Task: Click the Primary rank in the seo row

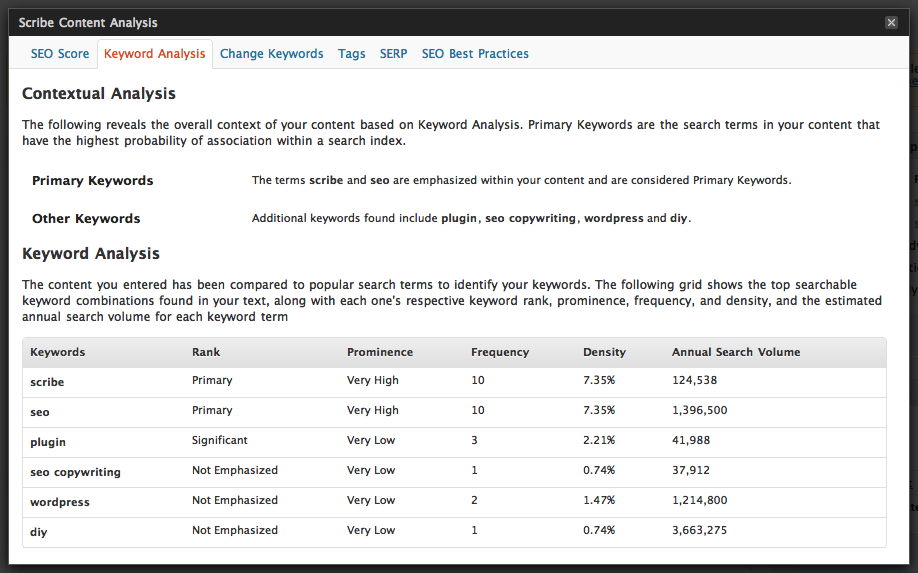Action: click(212, 410)
